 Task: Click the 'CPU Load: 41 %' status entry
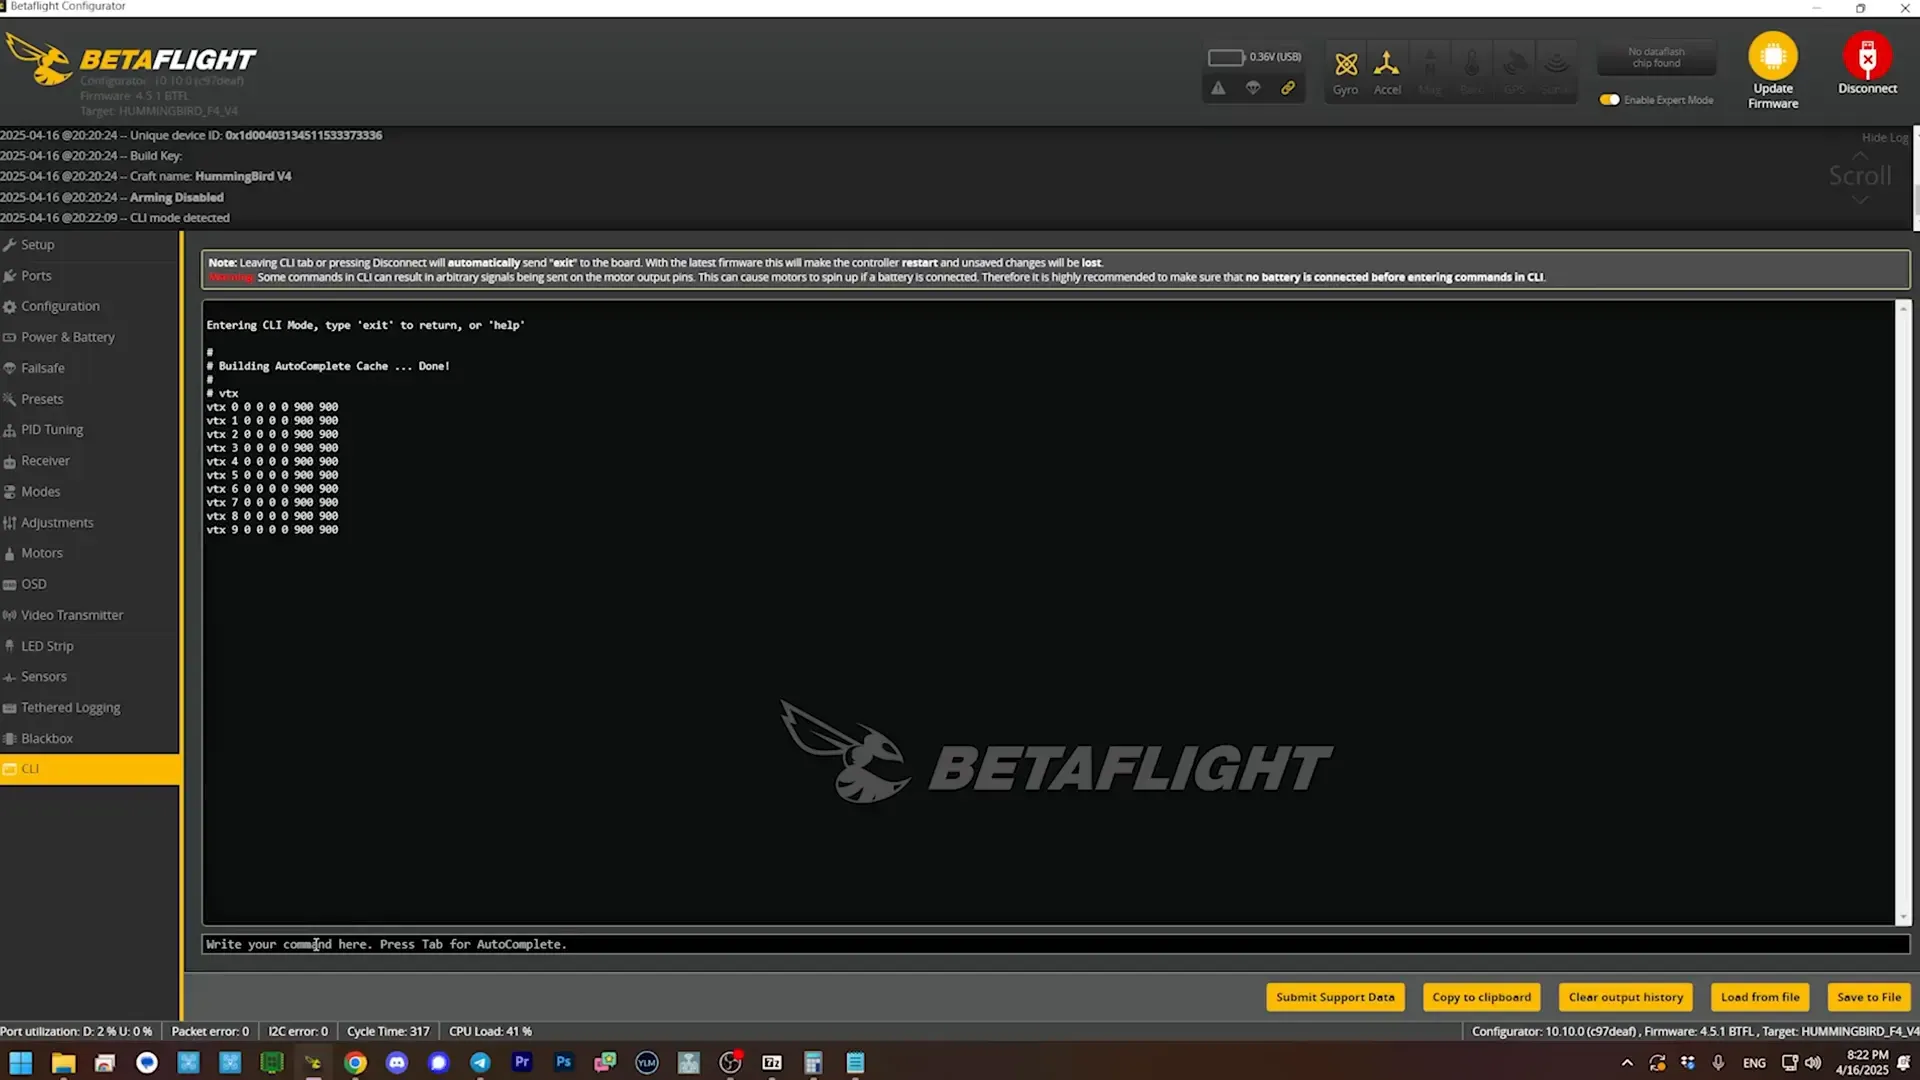[x=490, y=1031]
